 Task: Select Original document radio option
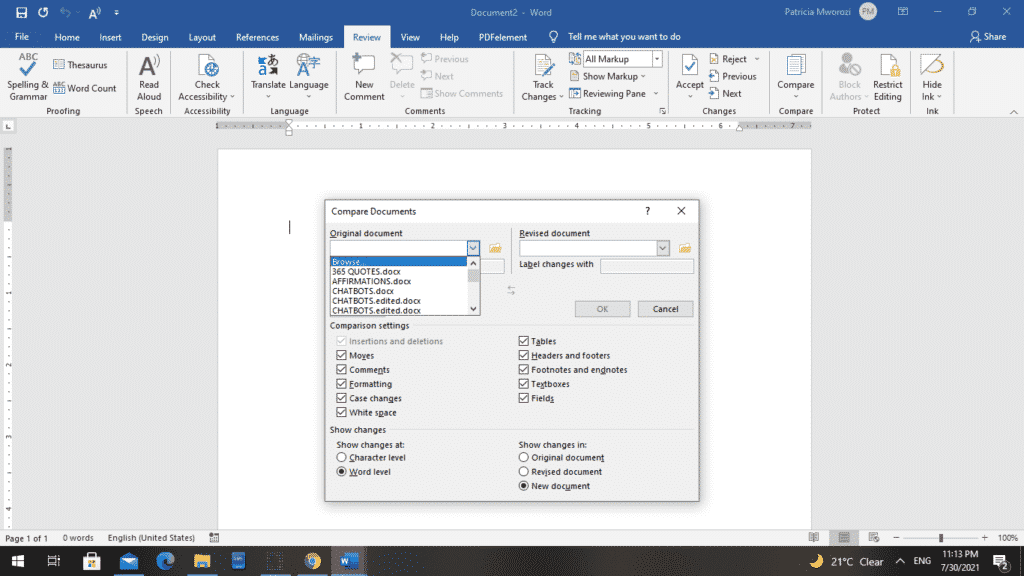(x=523, y=458)
